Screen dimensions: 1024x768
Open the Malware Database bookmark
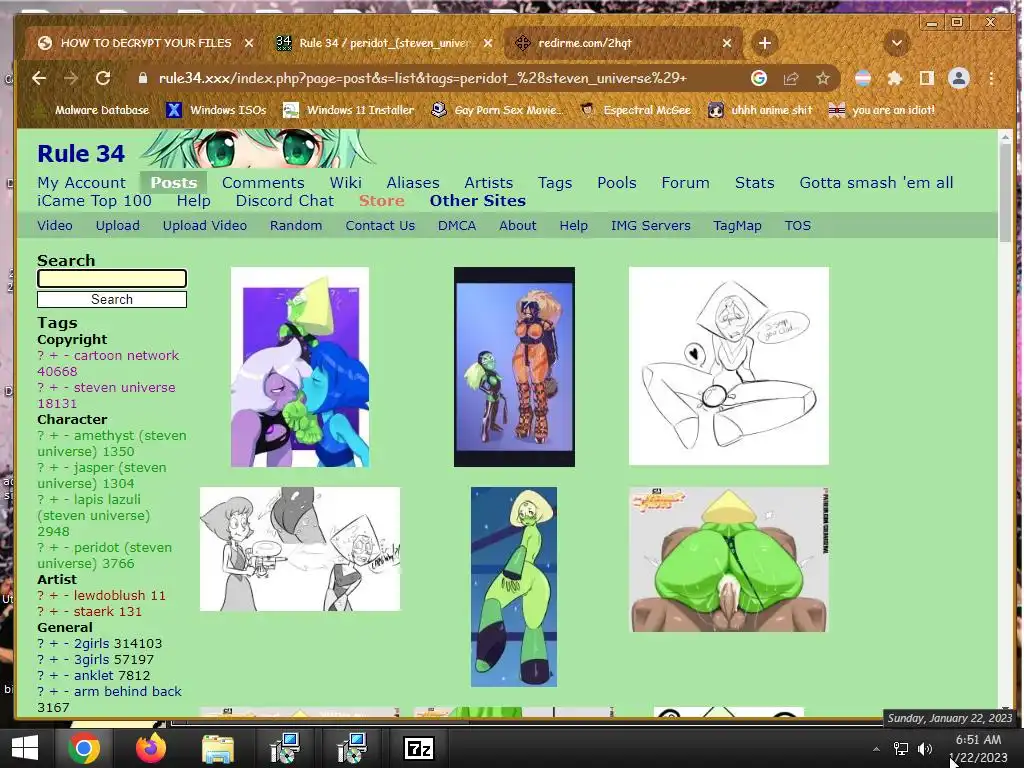(93, 110)
